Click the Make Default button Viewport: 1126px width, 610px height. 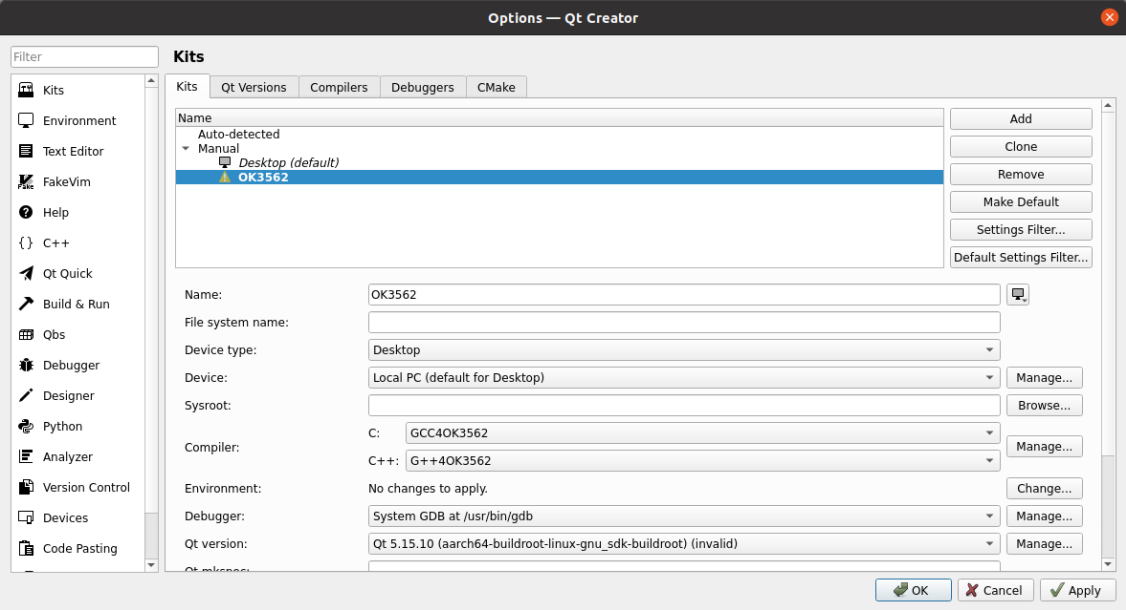(1020, 202)
